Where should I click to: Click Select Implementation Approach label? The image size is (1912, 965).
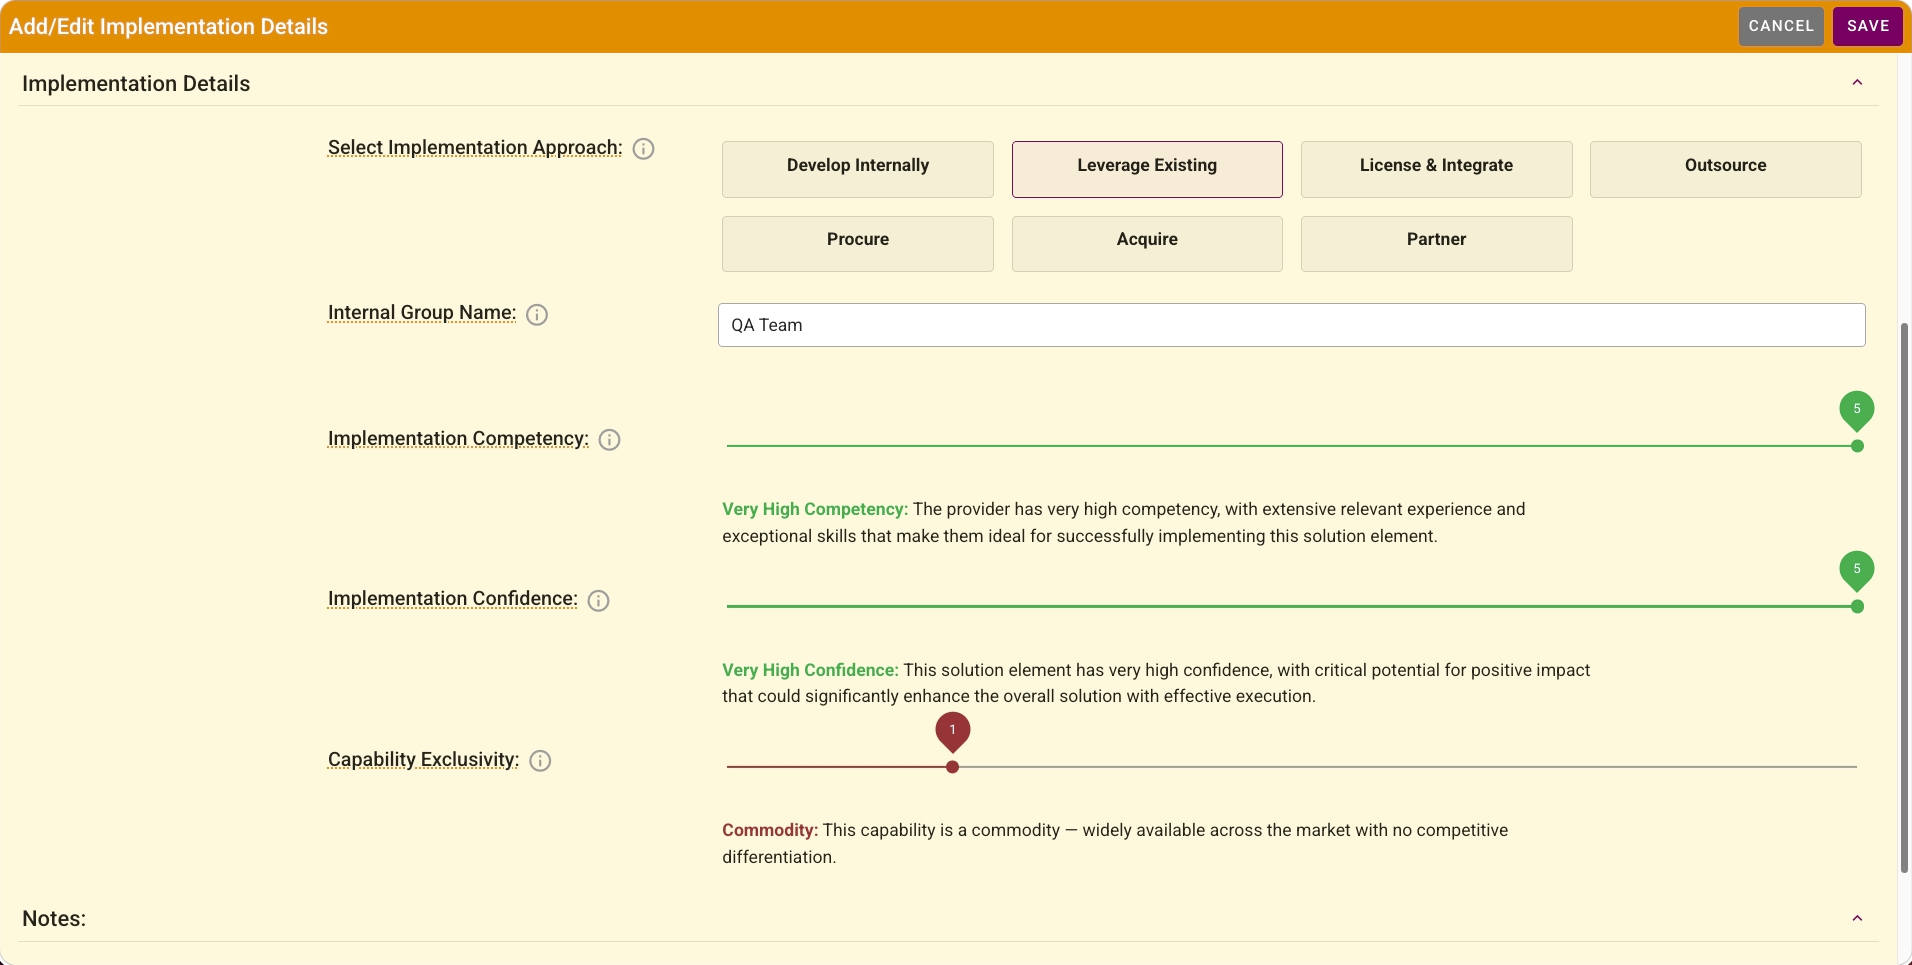[475, 148]
